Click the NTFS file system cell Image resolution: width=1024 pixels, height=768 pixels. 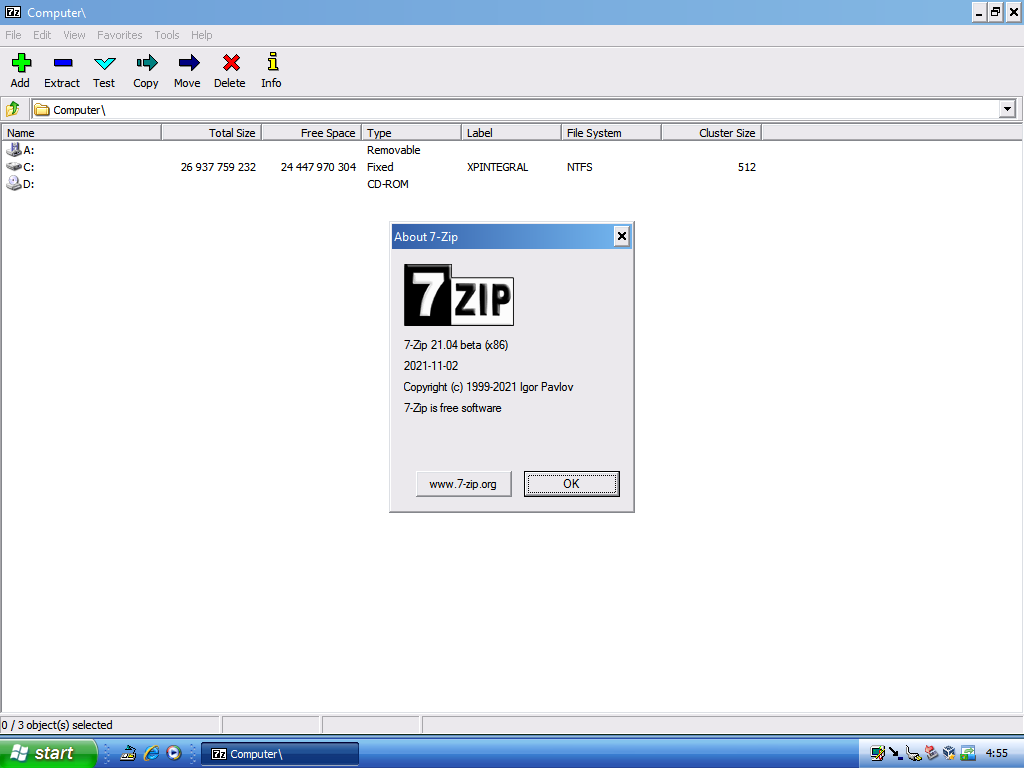[579, 167]
